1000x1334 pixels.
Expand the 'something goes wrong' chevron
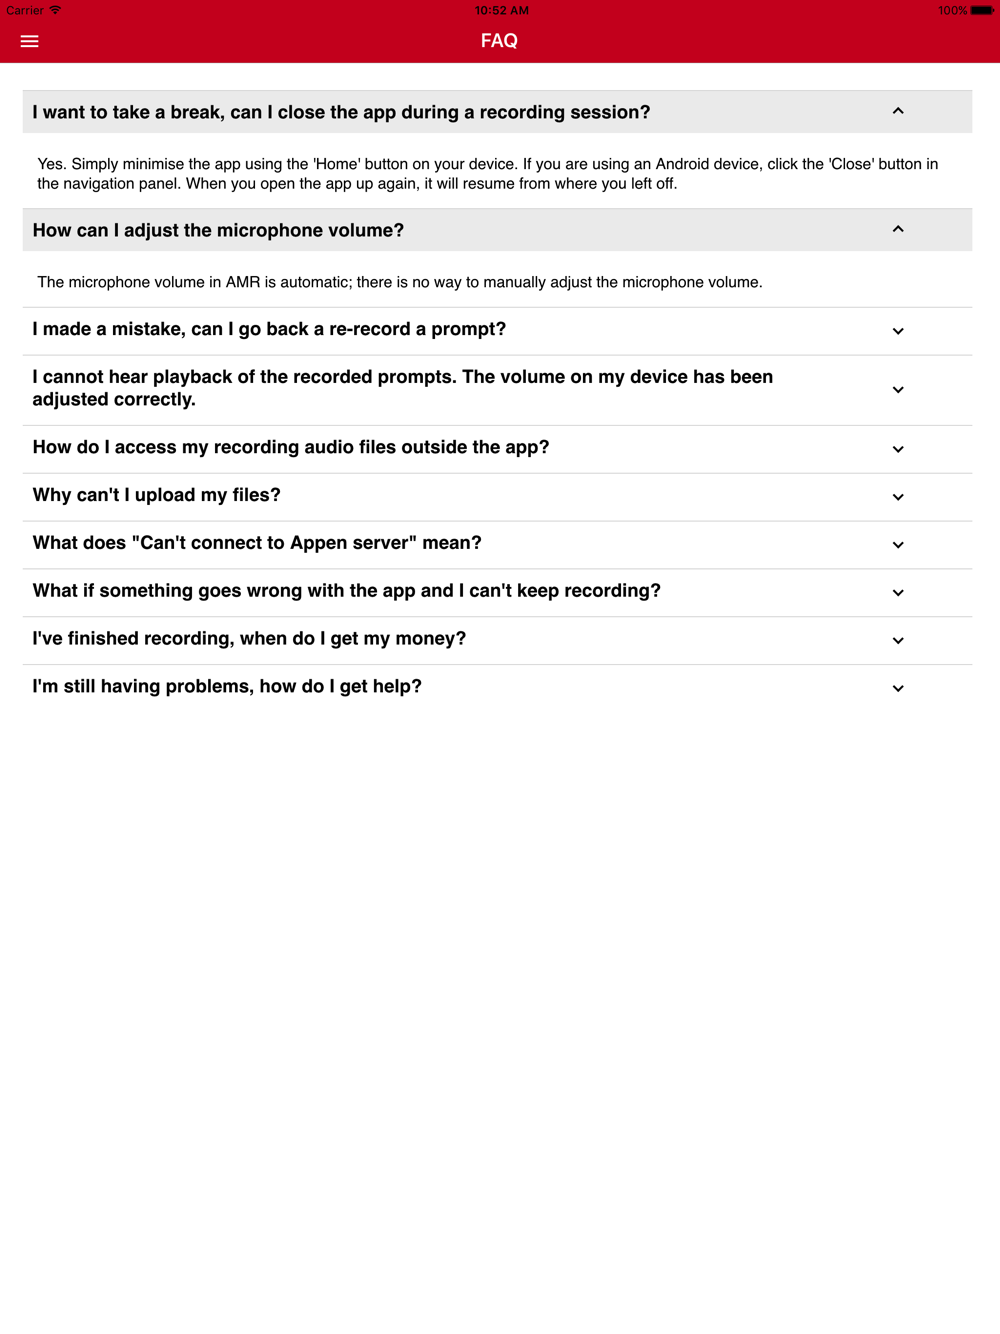point(898,593)
